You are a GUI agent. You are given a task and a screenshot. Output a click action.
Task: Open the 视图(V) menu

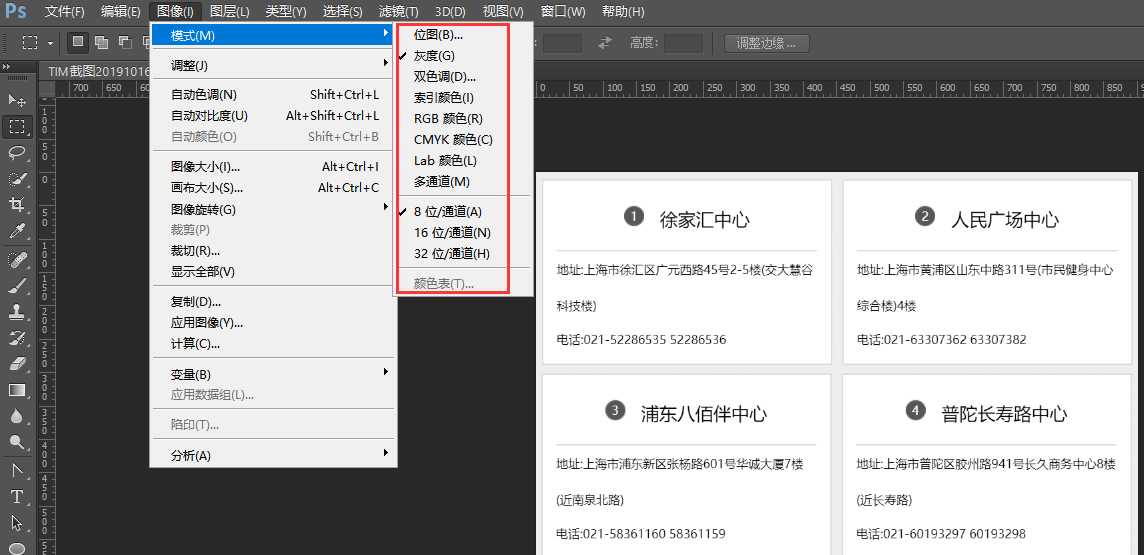(503, 12)
